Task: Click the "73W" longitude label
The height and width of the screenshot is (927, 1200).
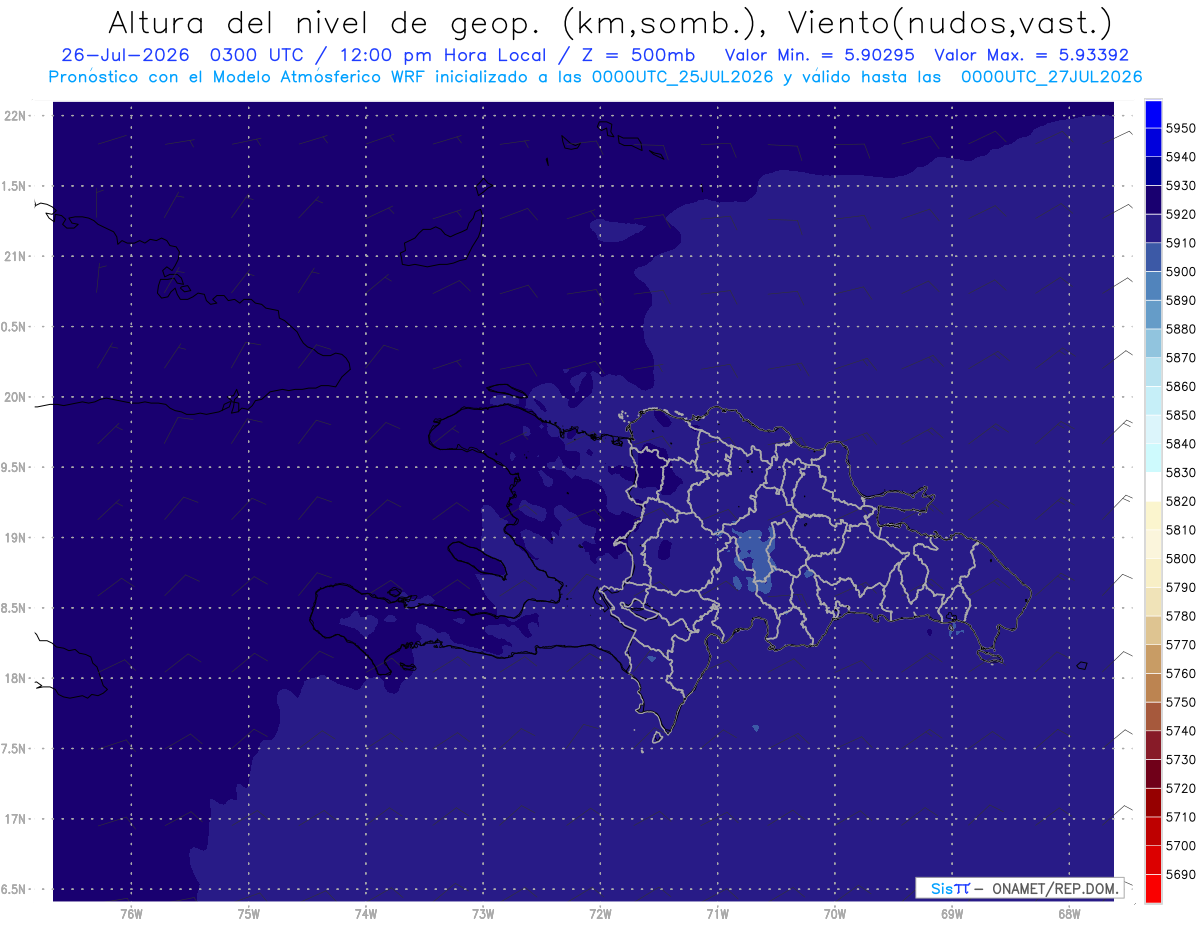Action: [x=483, y=913]
